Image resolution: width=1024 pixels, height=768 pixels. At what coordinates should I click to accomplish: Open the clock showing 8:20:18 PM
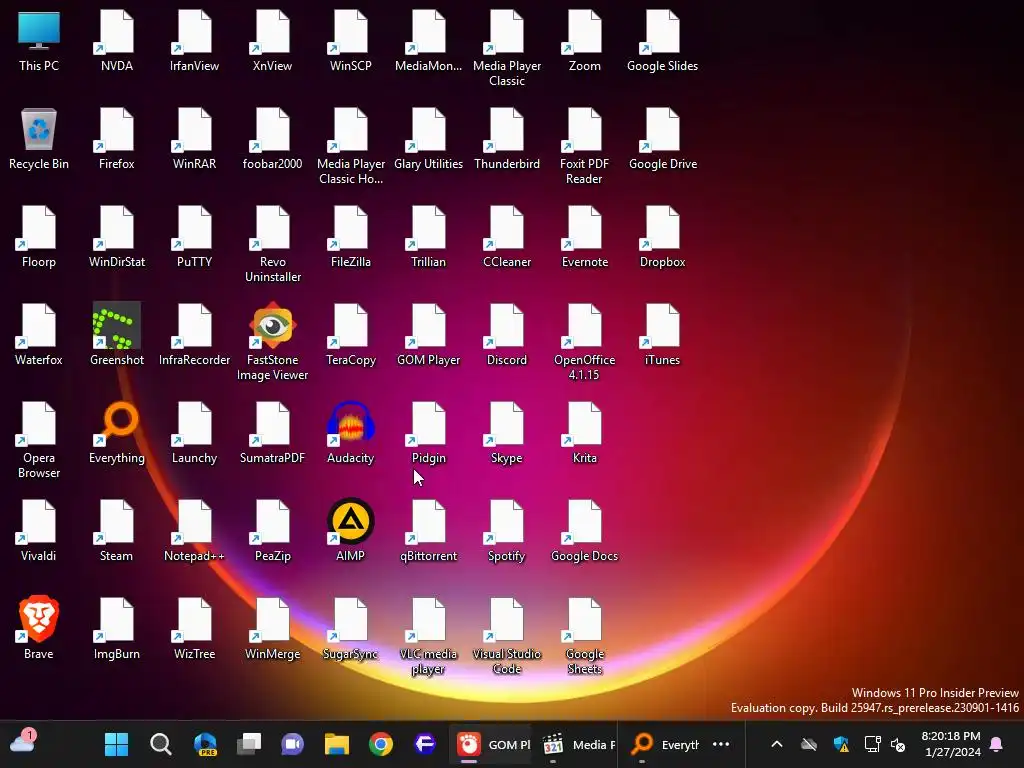click(x=952, y=744)
